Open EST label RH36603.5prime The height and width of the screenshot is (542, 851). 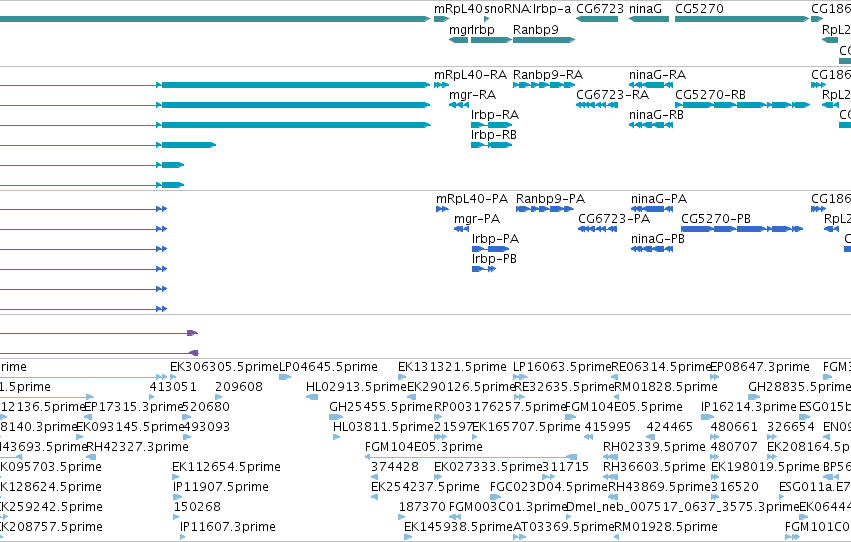pos(654,467)
